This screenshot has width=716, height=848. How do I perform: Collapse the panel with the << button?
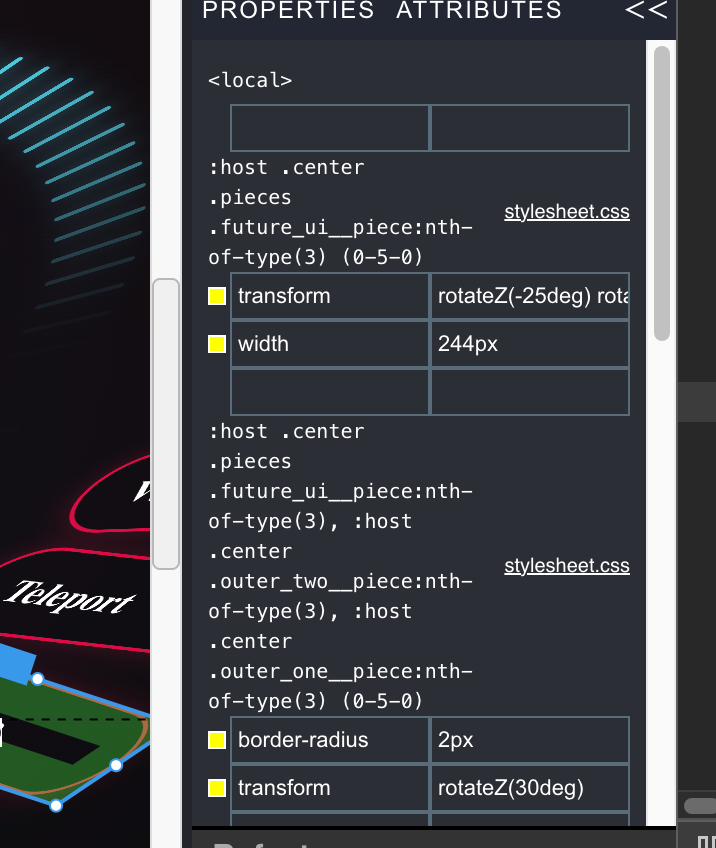click(646, 10)
